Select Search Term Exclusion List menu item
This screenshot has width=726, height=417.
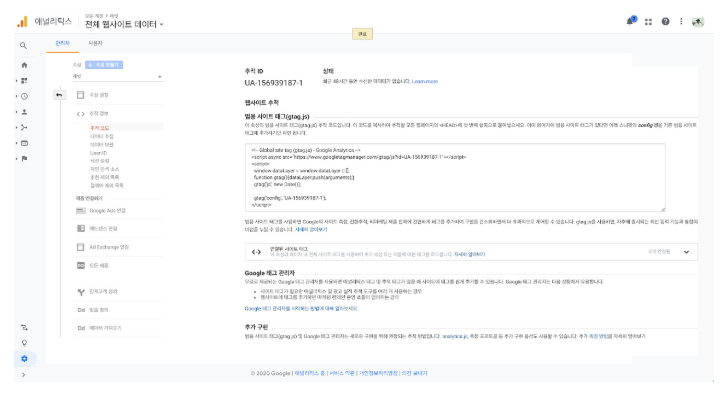[x=106, y=186]
